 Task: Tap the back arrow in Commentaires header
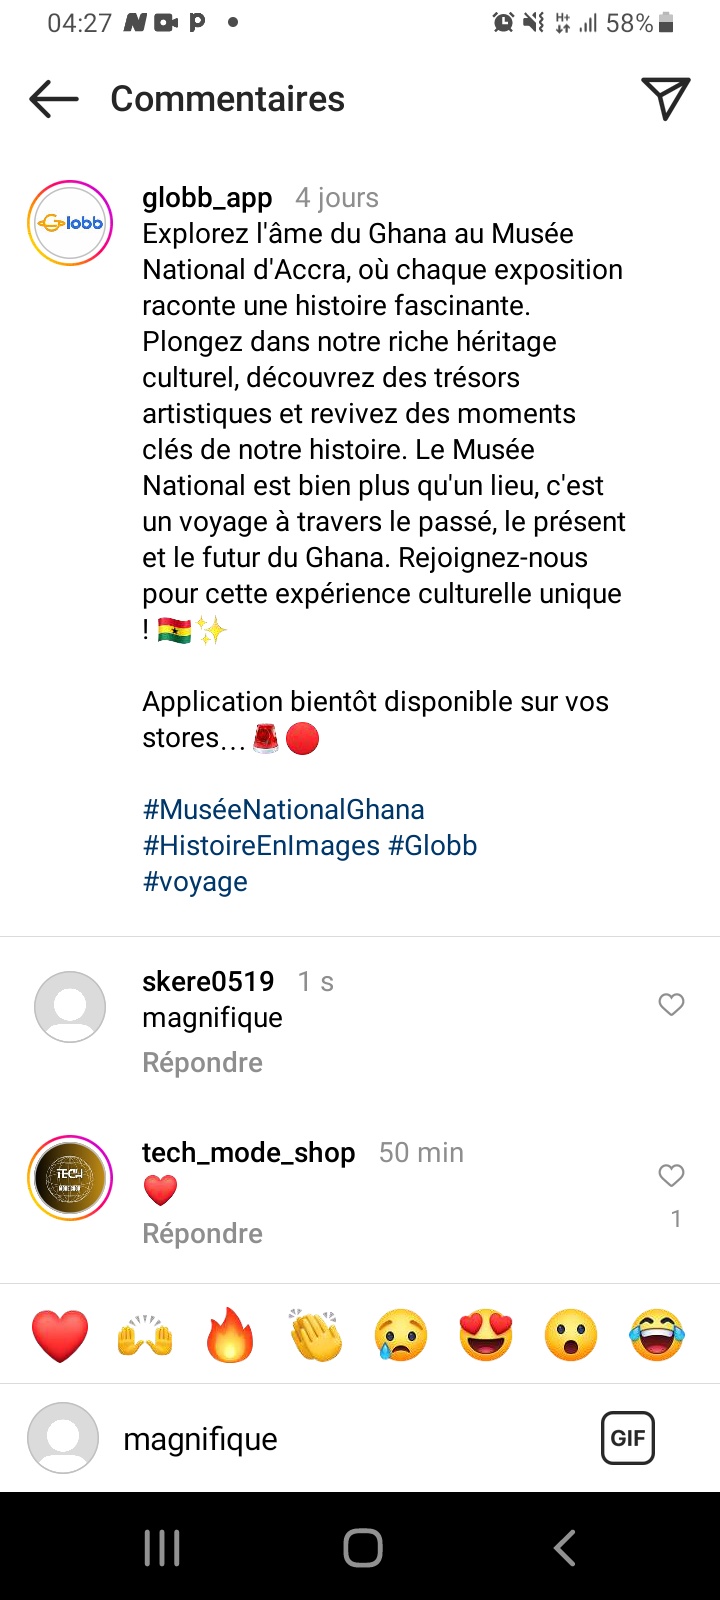54,99
